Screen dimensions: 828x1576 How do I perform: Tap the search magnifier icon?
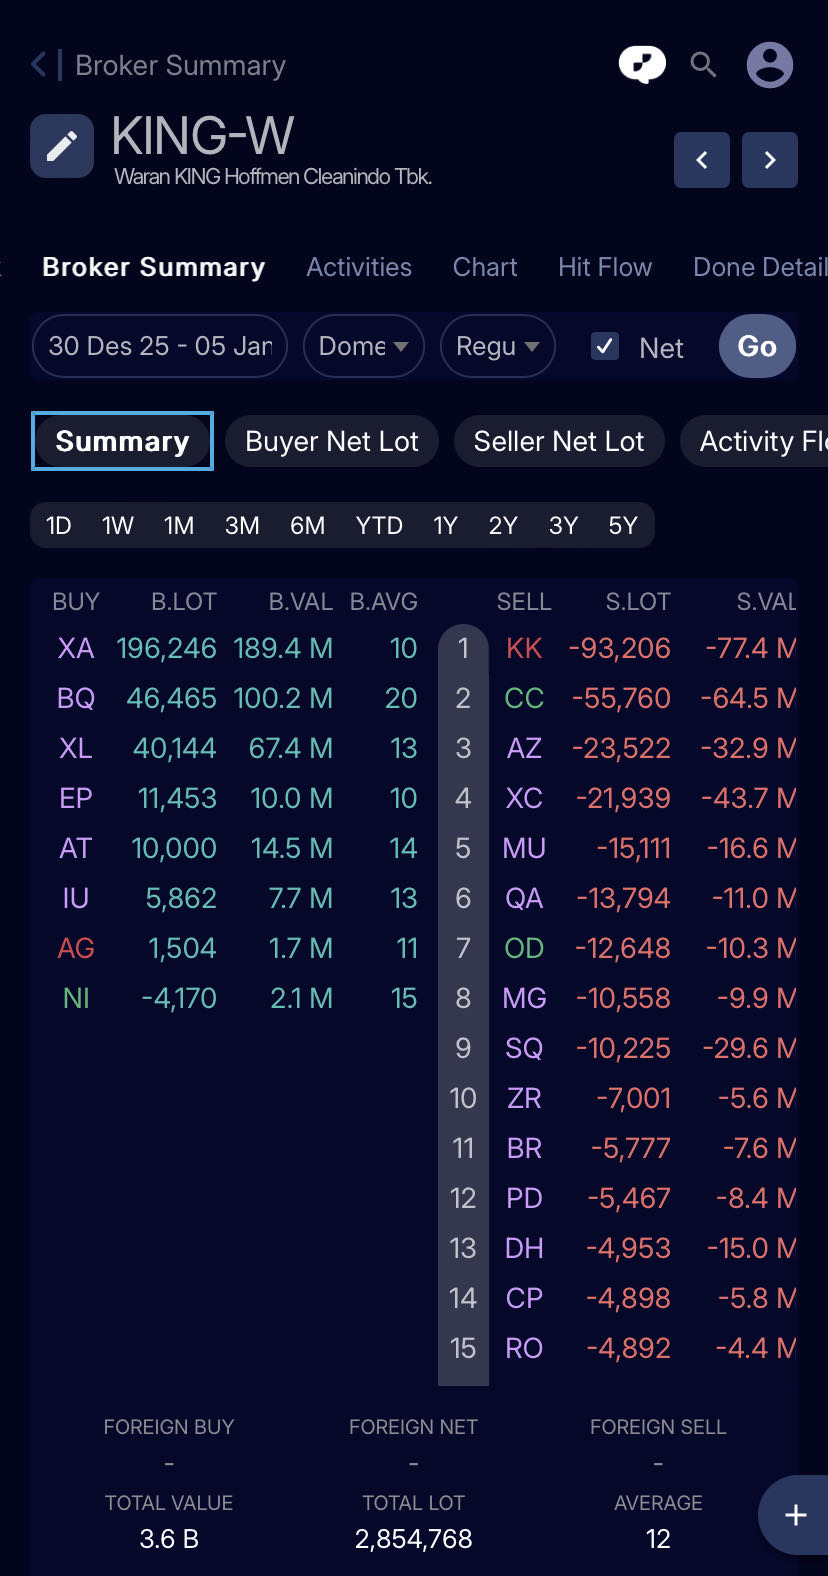704,65
